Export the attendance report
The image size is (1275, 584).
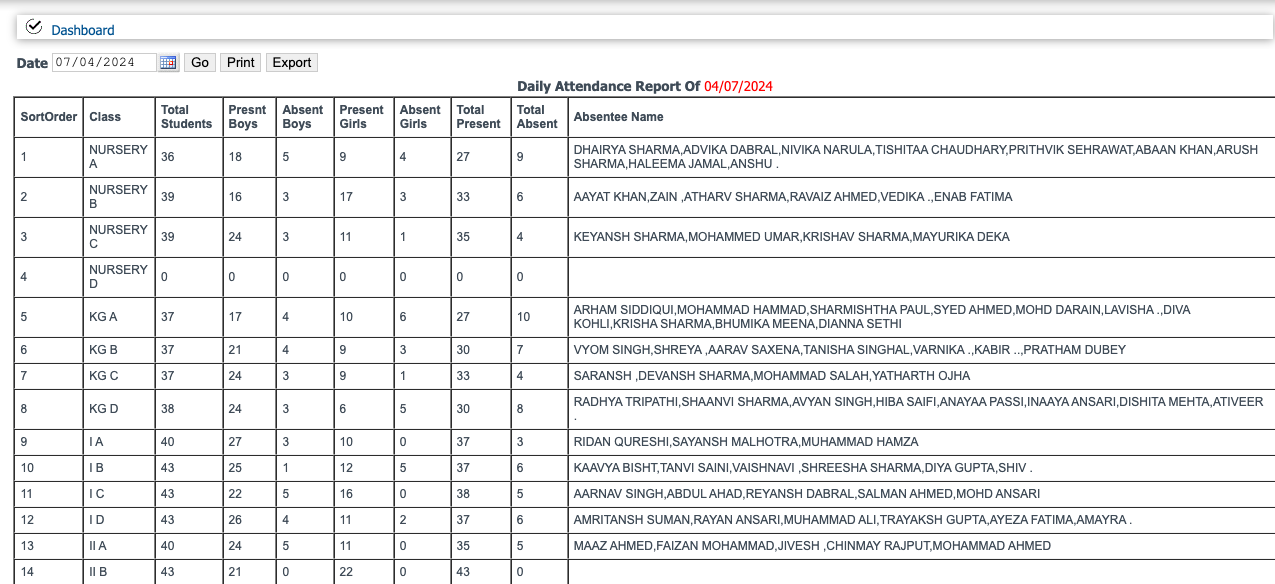pyautogui.click(x=292, y=62)
